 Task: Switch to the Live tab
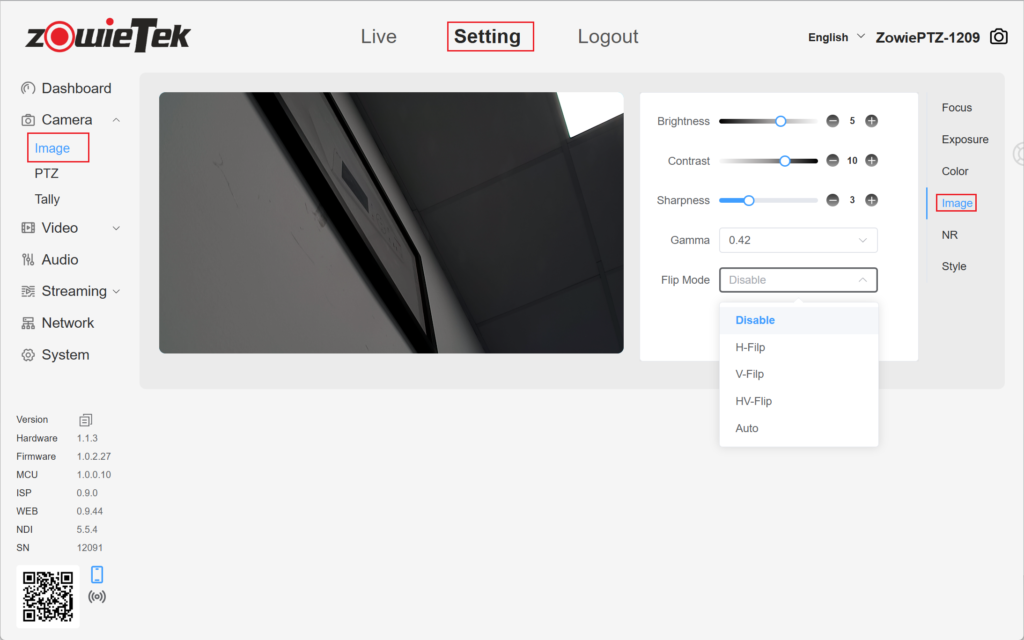click(x=378, y=37)
